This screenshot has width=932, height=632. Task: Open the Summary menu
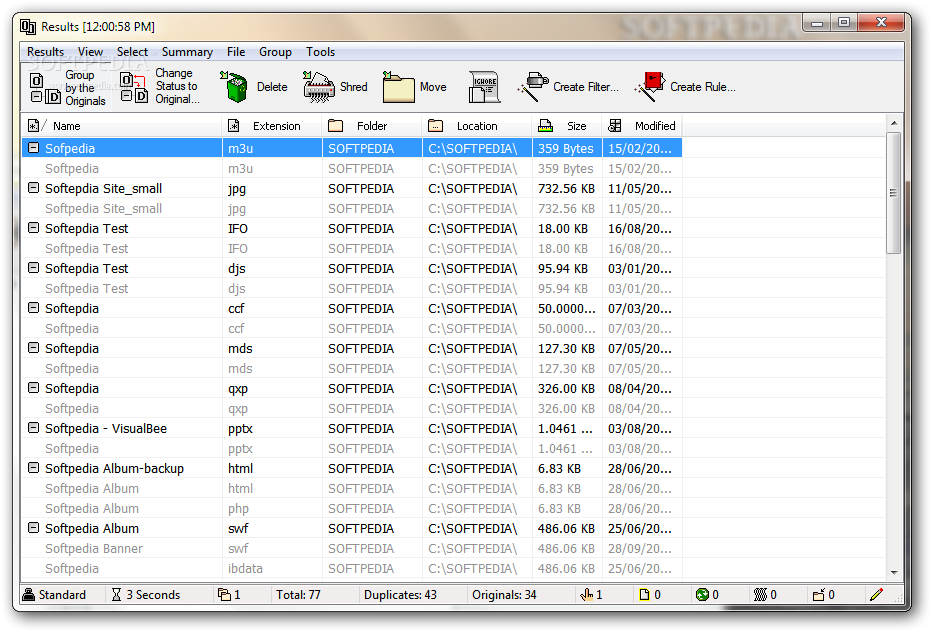(187, 52)
